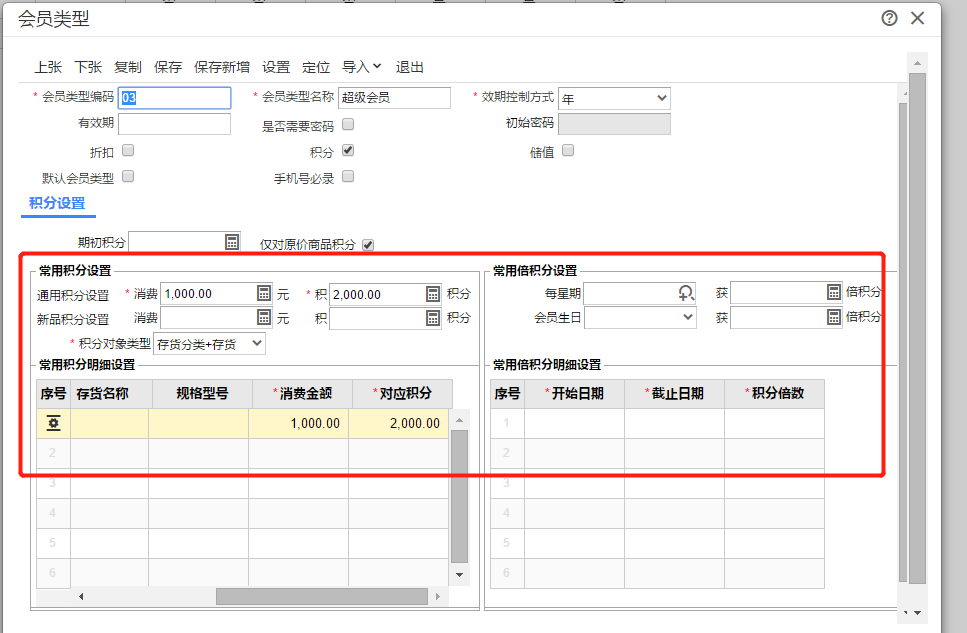Click 下张 in the toolbar
This screenshot has width=967, height=633.
pos(88,67)
